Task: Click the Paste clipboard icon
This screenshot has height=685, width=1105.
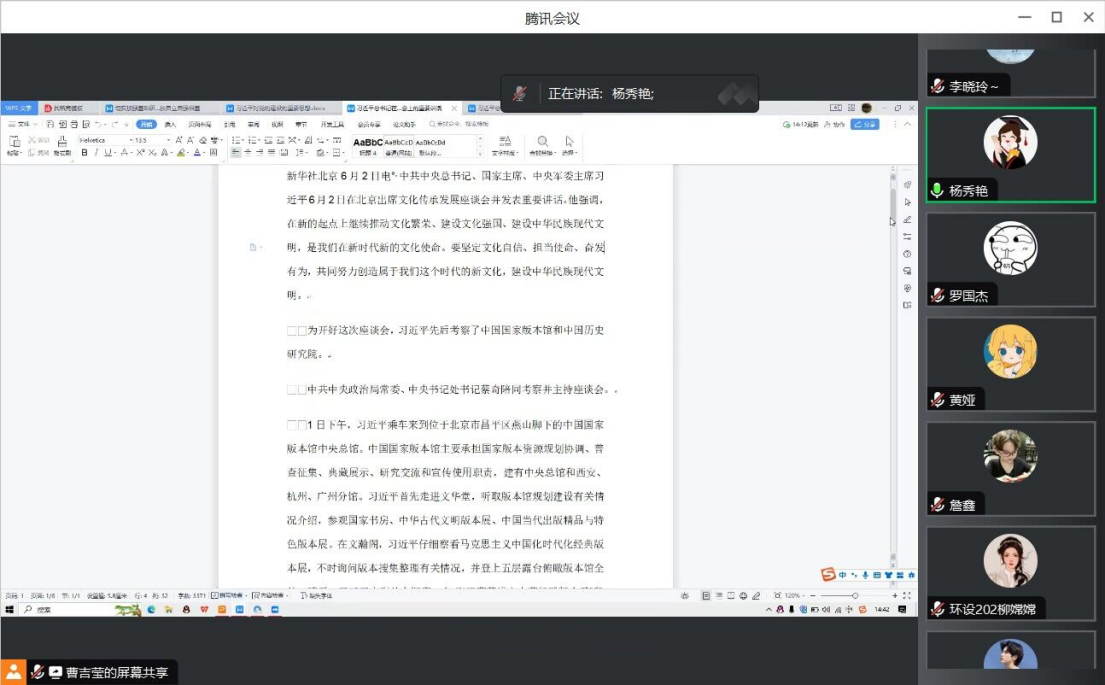Action: coord(14,142)
